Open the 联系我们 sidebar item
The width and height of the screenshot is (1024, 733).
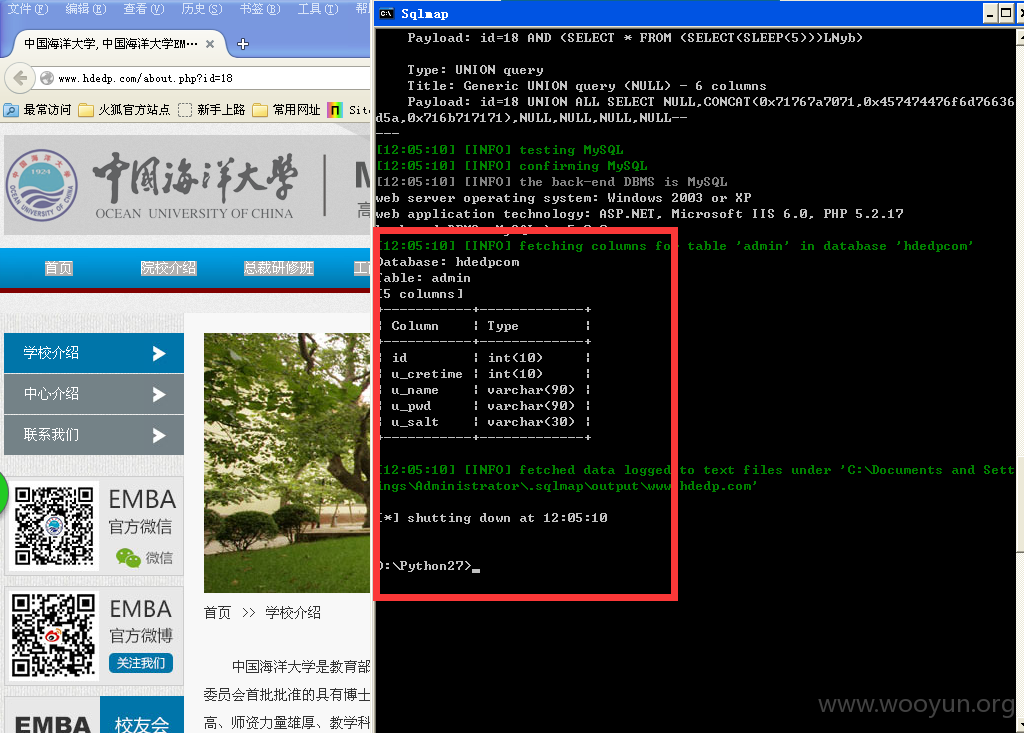[94, 435]
